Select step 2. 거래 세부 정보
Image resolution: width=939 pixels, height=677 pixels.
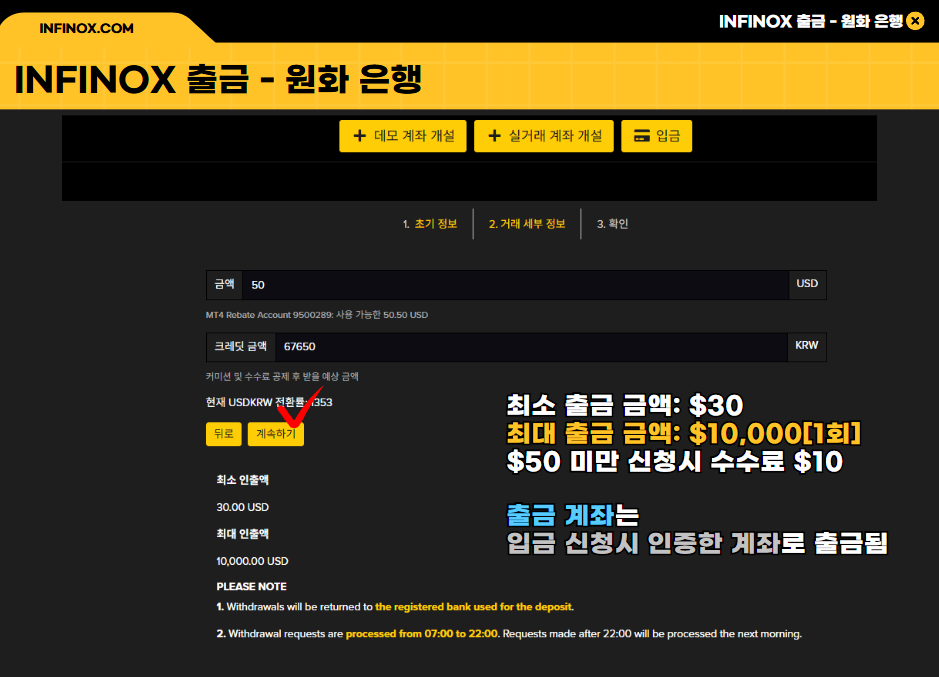[x=527, y=224]
